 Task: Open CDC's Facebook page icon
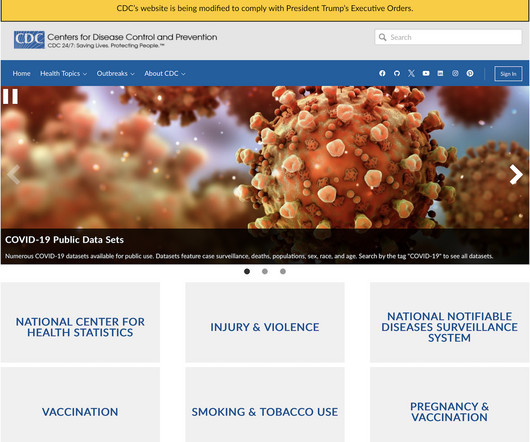(x=382, y=73)
